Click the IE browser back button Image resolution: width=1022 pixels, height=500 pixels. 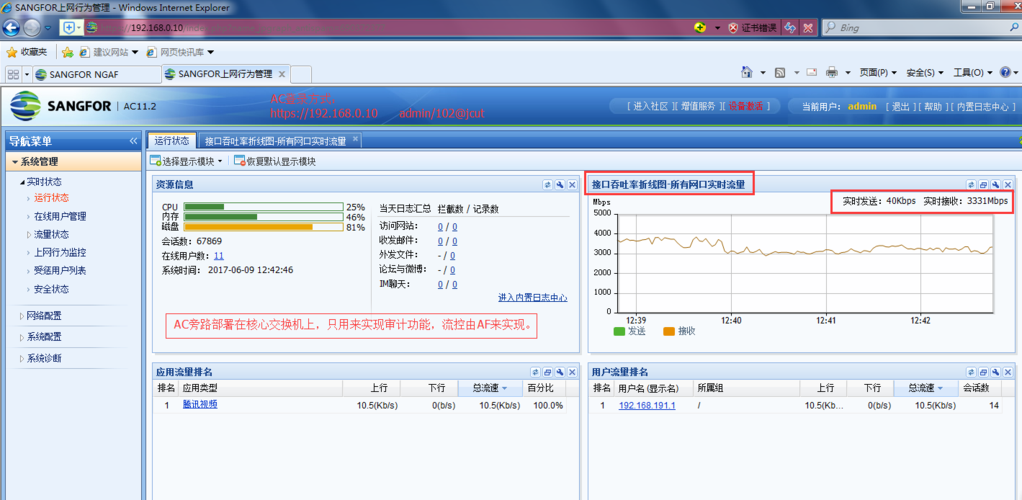(11, 28)
